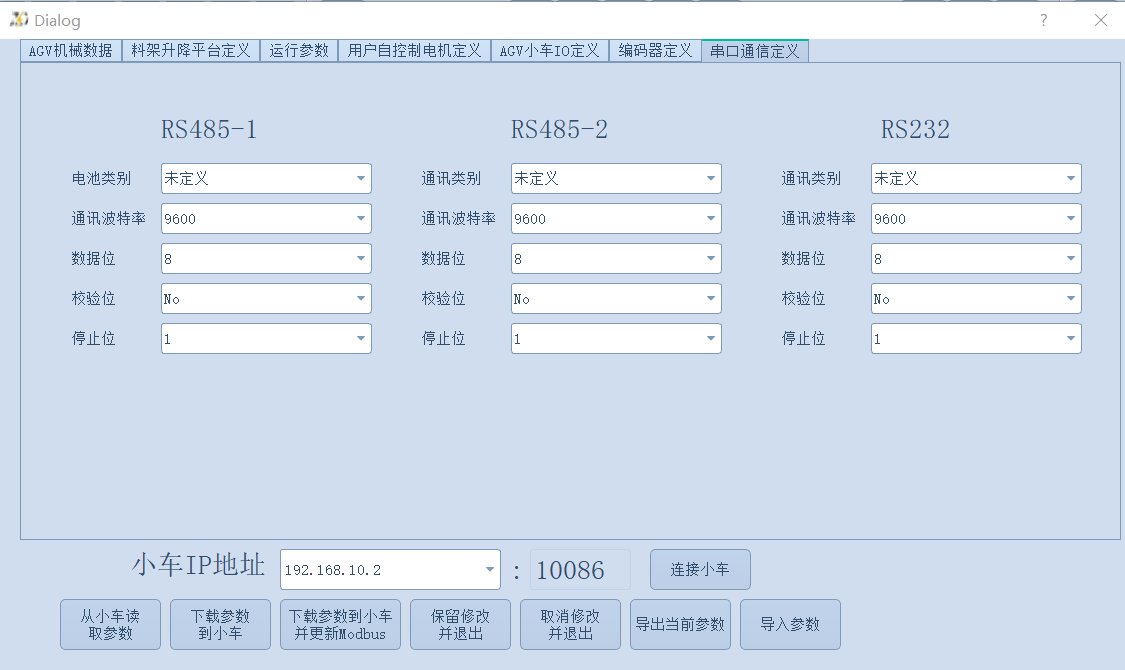Click the Dialog app icon in title bar
The image size is (1125, 670).
click(x=19, y=19)
